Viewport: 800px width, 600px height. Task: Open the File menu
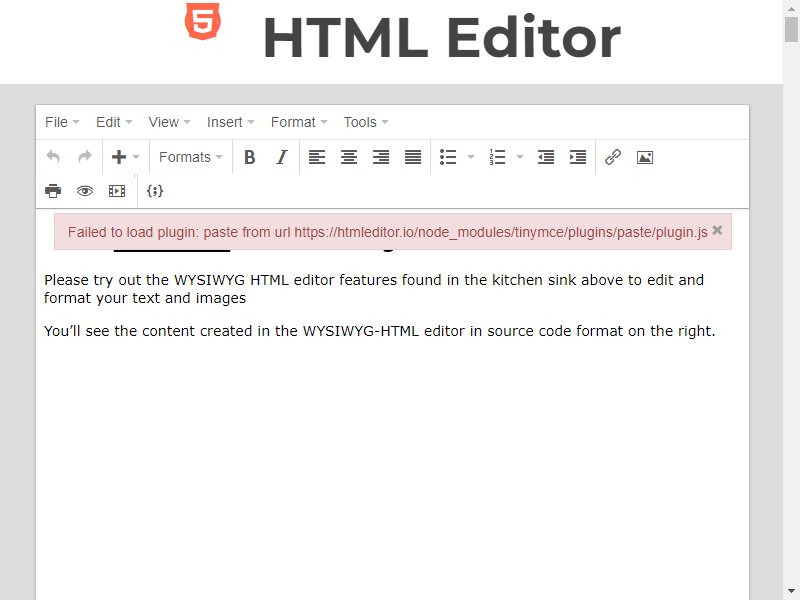[62, 122]
